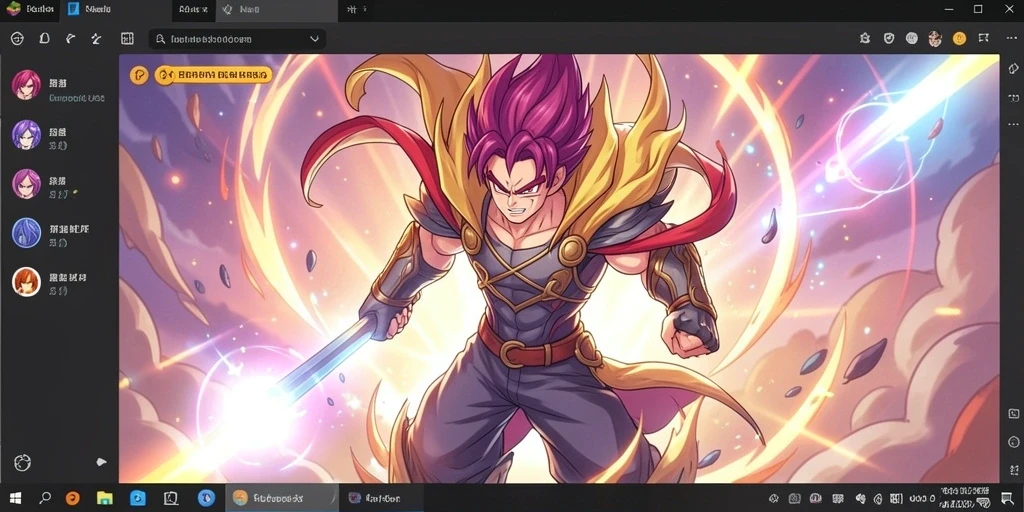Open File Explorer from the taskbar

[104, 498]
